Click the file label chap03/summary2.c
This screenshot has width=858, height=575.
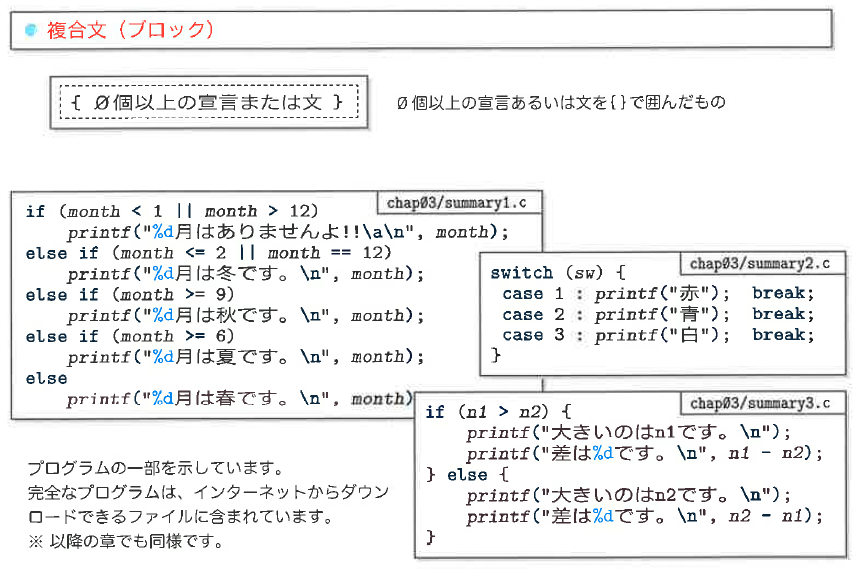(x=760, y=264)
